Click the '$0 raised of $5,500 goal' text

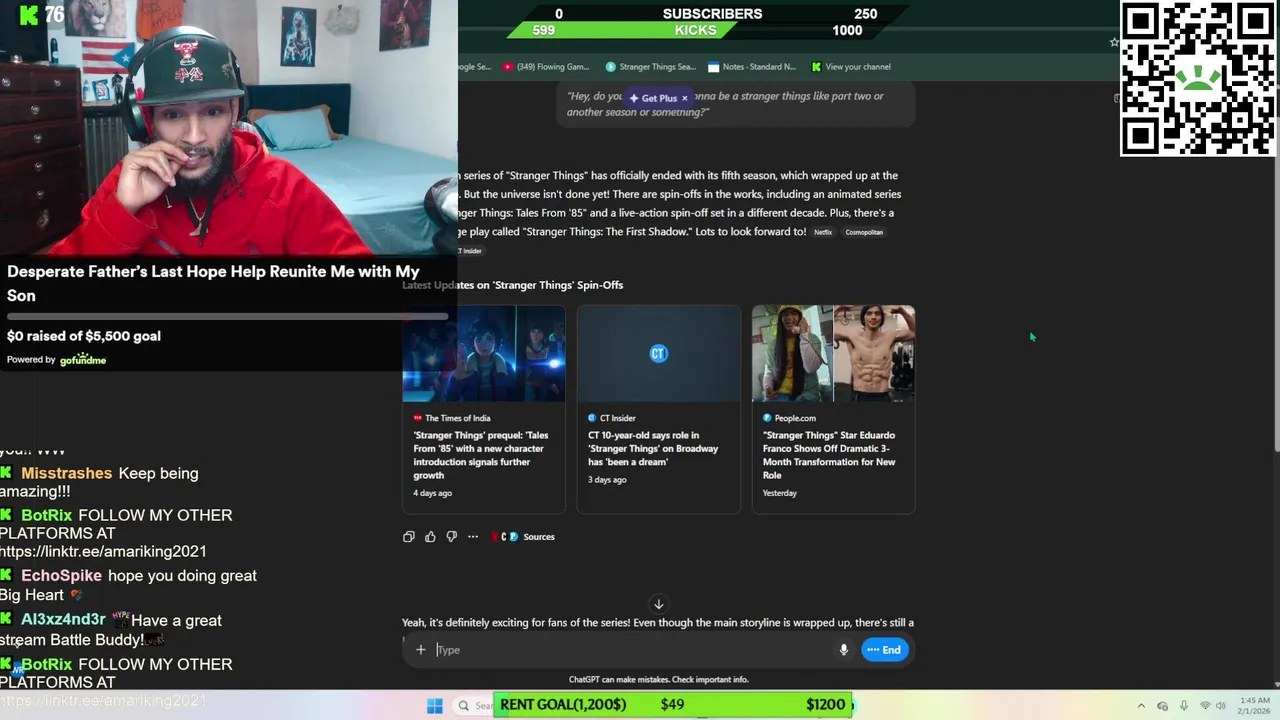click(x=84, y=336)
